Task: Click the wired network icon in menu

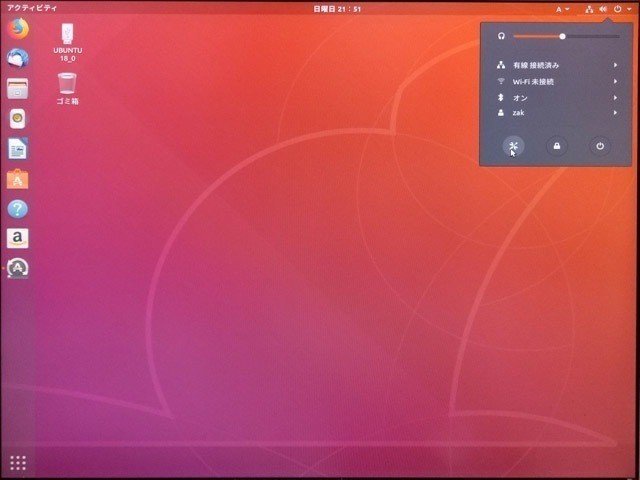Action: (x=501, y=65)
